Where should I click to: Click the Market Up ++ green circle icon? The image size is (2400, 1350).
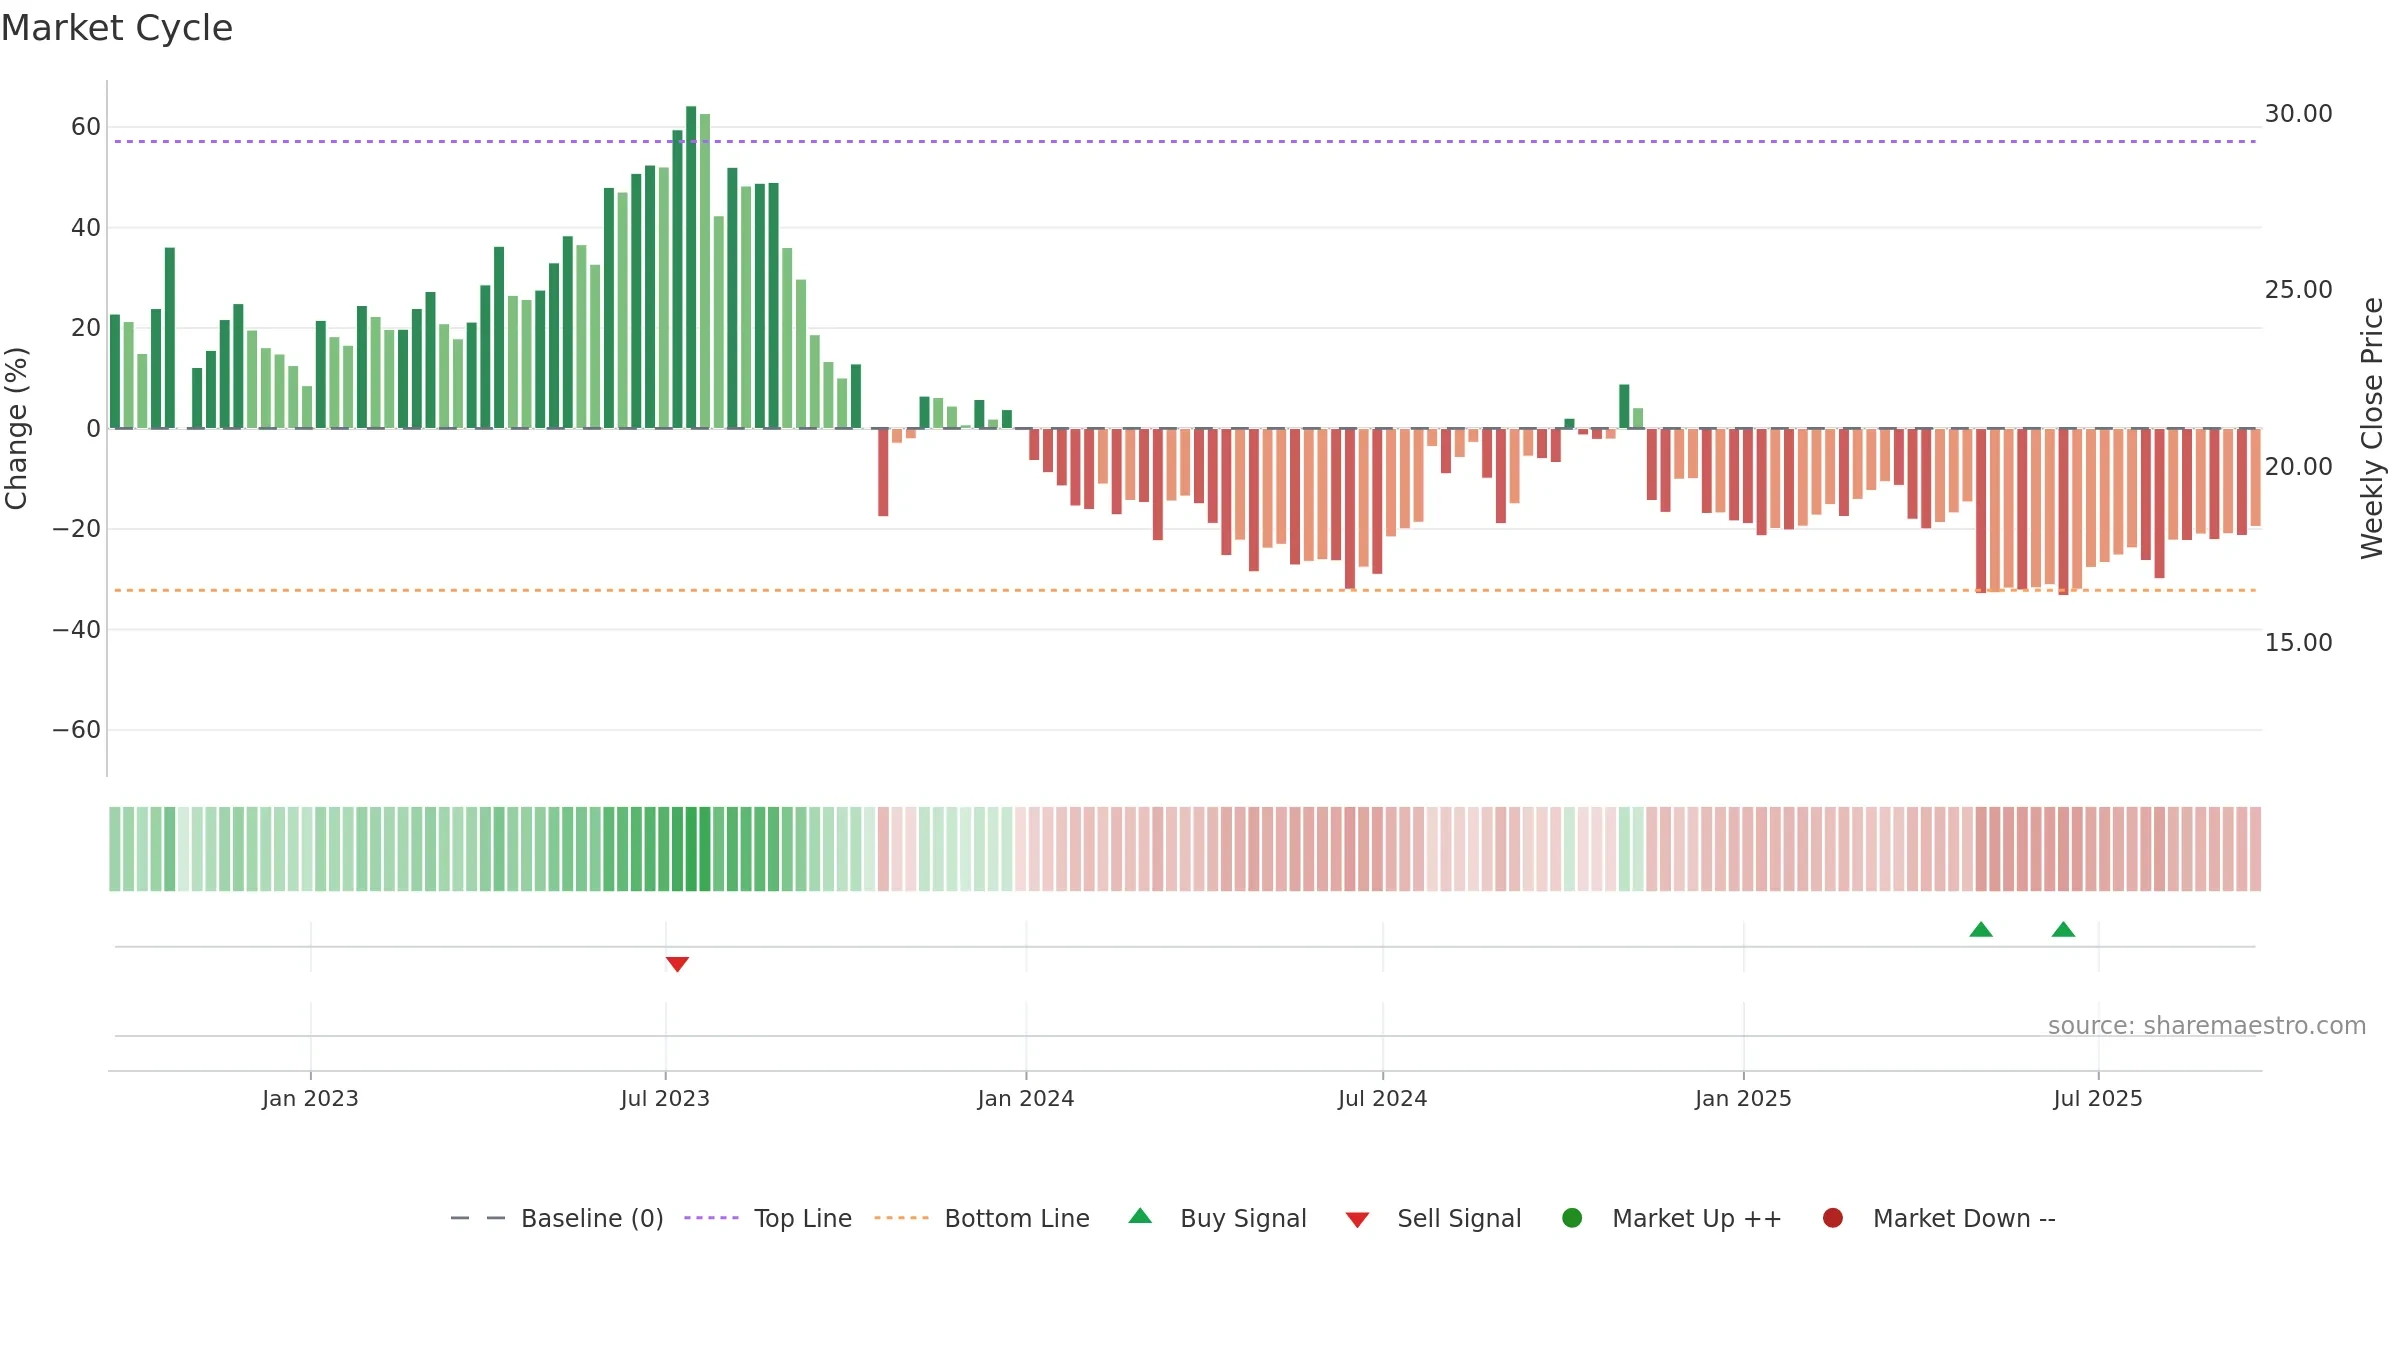1572,1218
